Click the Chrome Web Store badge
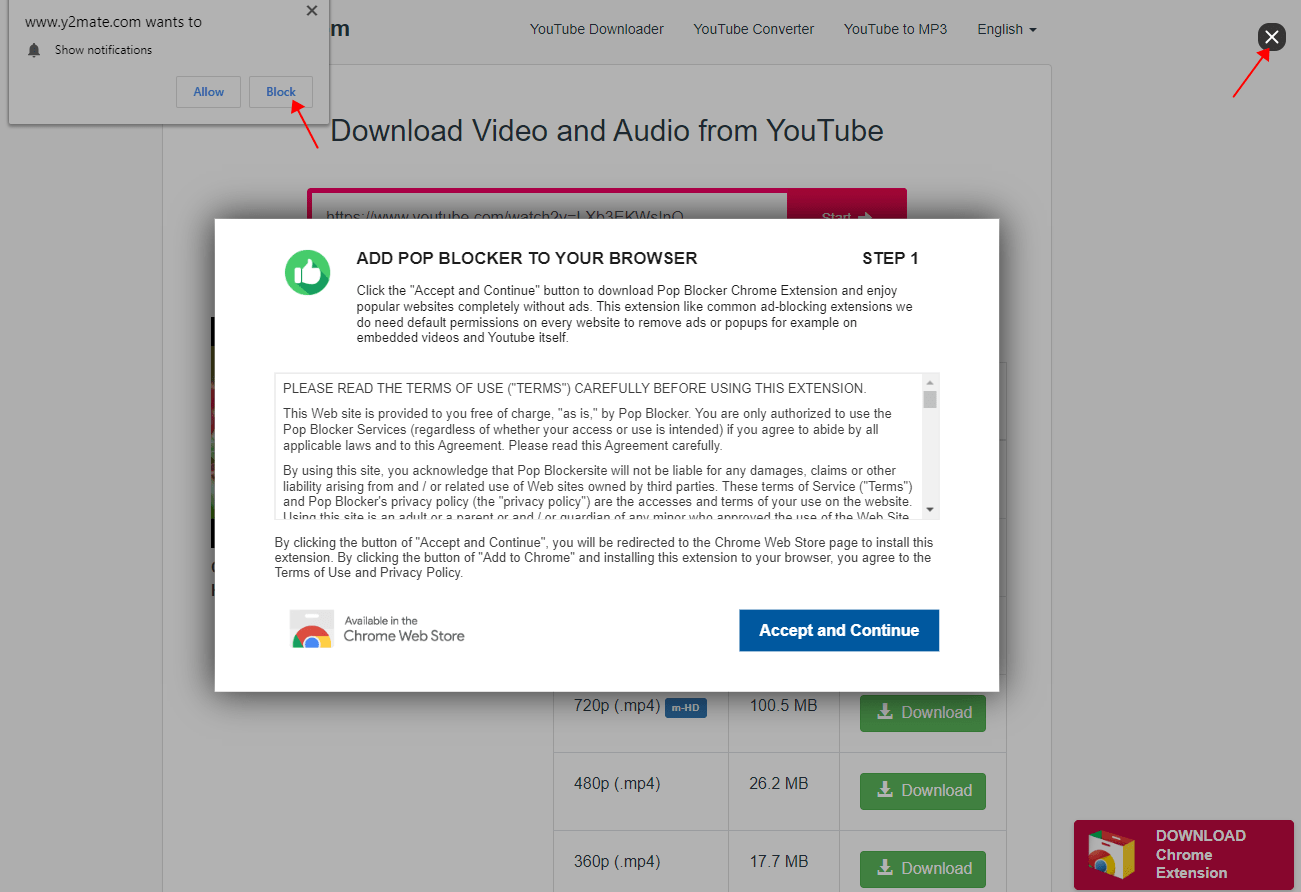Viewport: 1301px width, 892px height. pyautogui.click(x=378, y=629)
